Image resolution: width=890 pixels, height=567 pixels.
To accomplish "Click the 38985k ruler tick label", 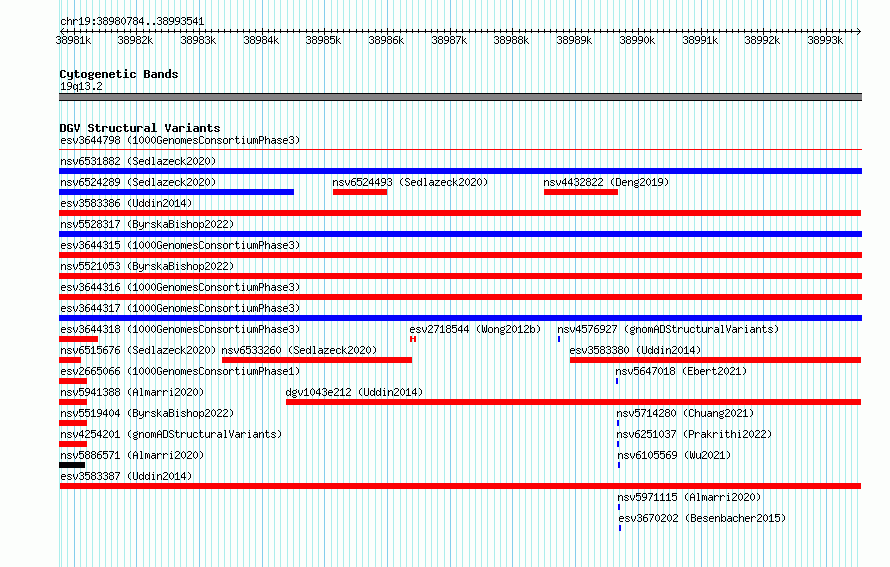I will click(323, 40).
